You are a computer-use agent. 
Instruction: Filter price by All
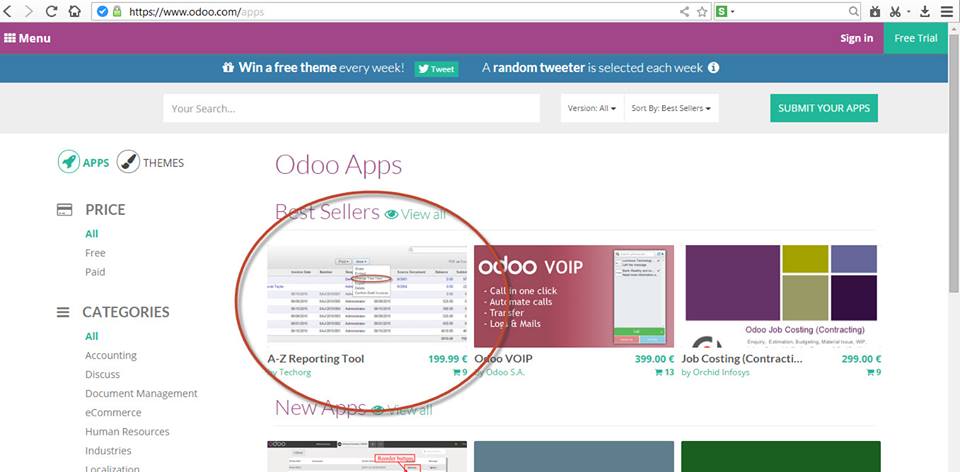(92, 234)
